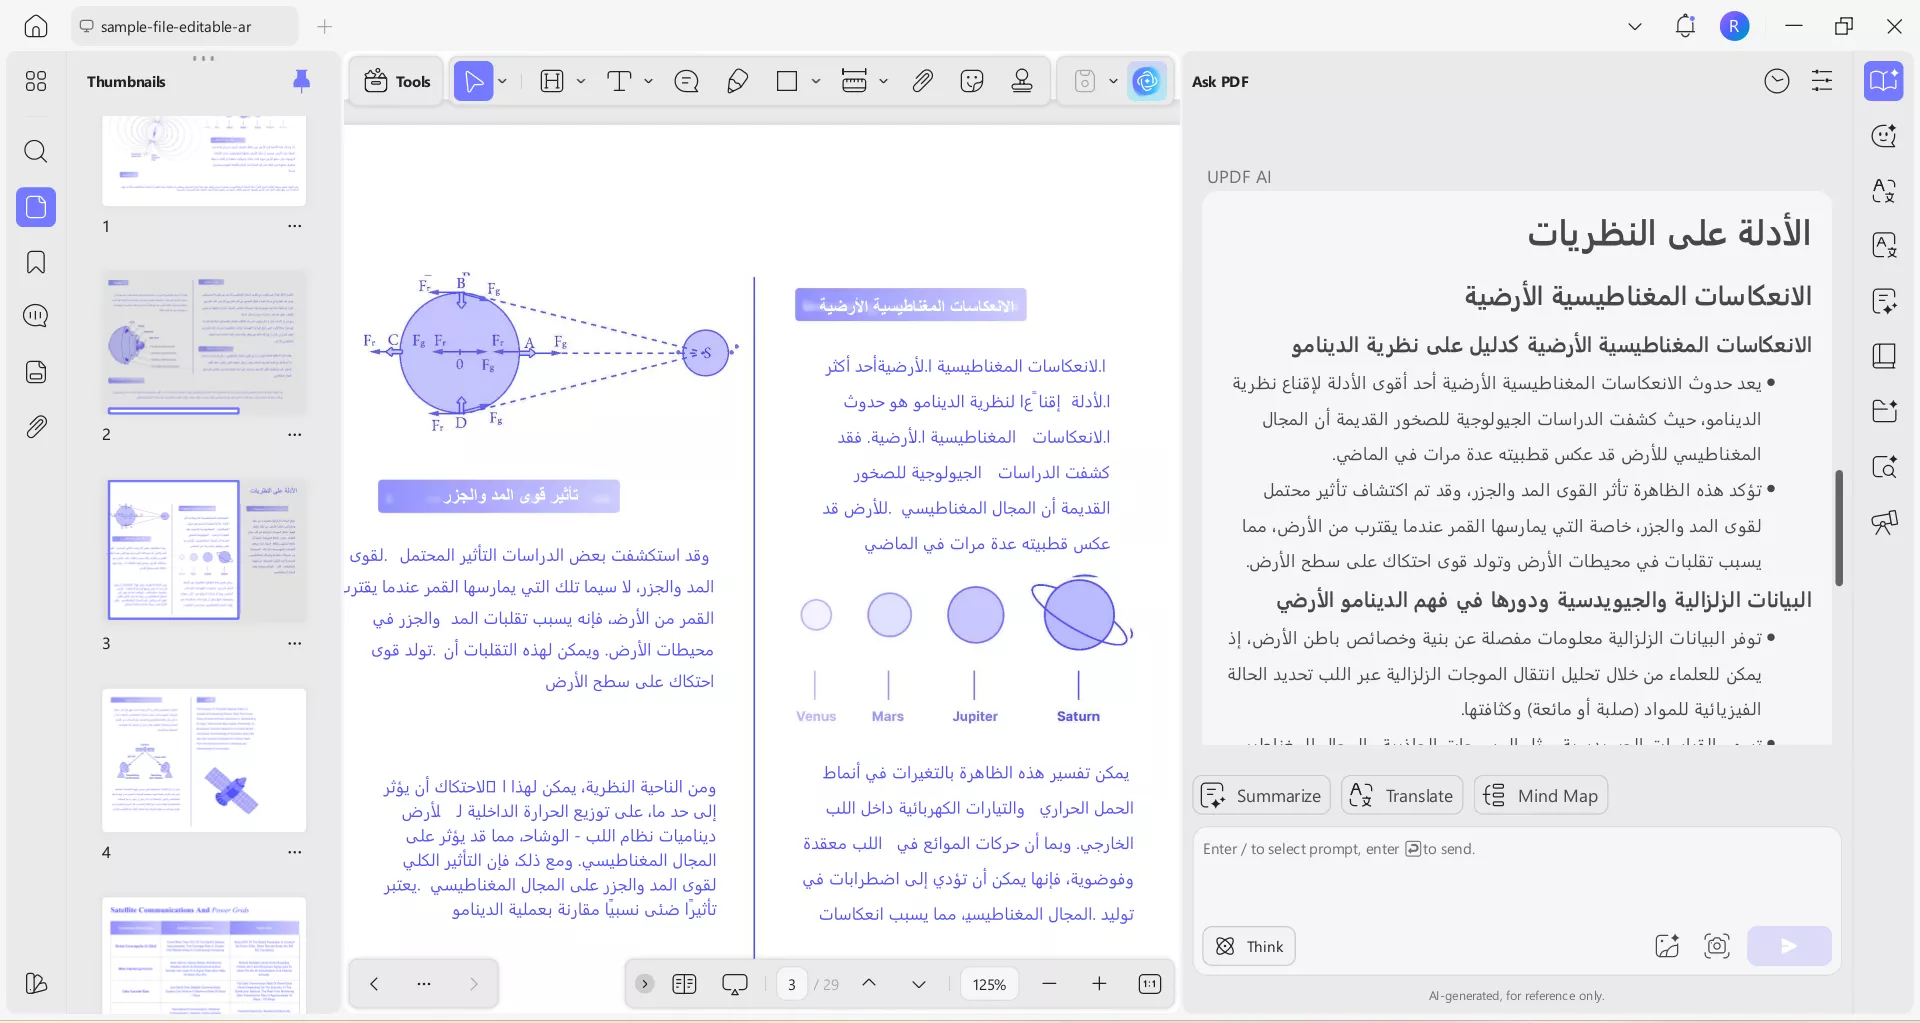Screen dimensions: 1920x1023
Task: Expand the selection tool dropdown
Action: click(x=502, y=81)
